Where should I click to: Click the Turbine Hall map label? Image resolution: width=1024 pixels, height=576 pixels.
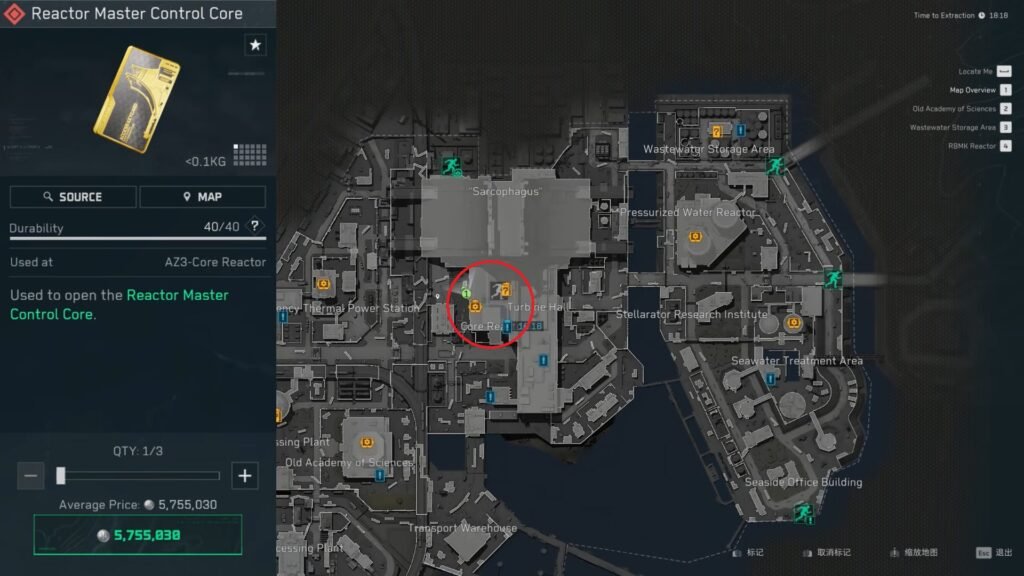pos(535,307)
